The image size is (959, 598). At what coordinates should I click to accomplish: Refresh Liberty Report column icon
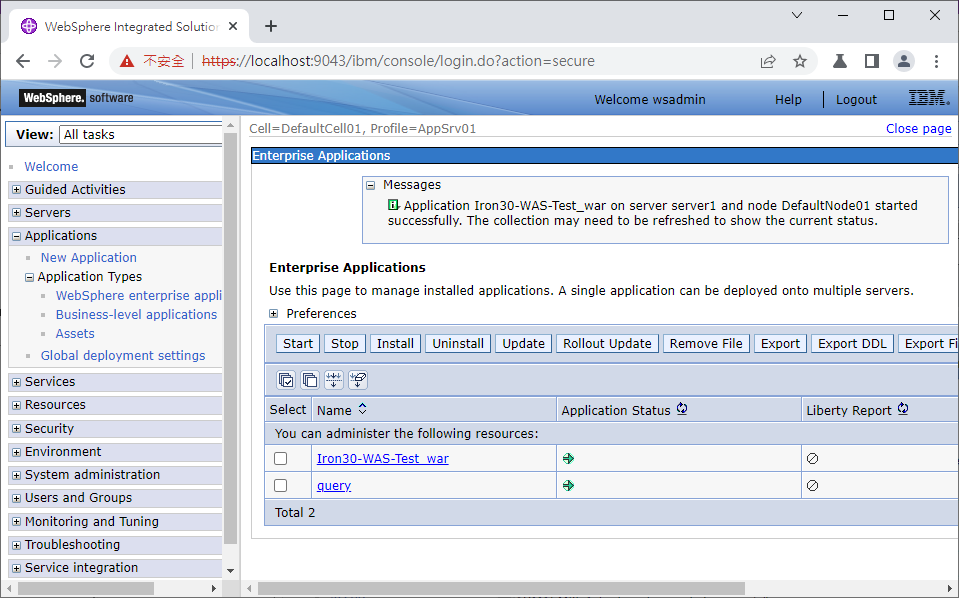tap(903, 409)
